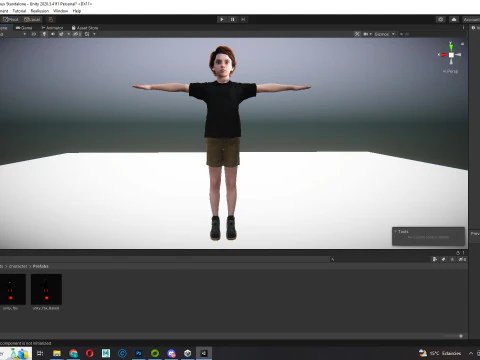
Task: Click the character folder in the breadcrumb
Action: pos(18,266)
